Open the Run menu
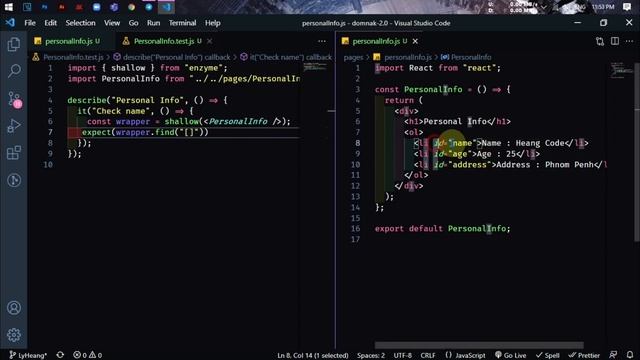 153,23
